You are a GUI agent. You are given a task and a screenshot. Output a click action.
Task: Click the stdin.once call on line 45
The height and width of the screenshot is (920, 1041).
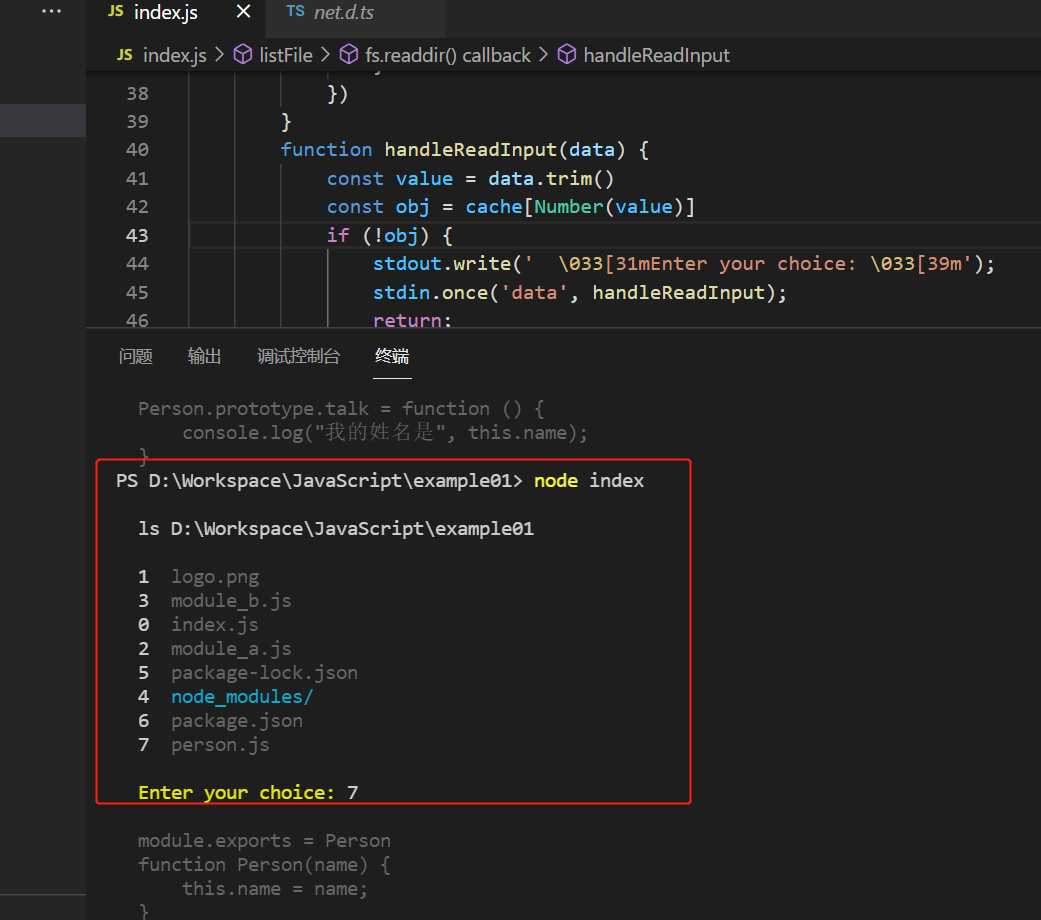click(580, 293)
